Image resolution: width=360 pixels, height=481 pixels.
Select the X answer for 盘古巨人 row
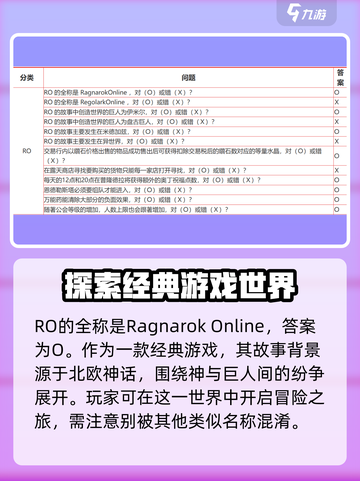click(337, 122)
